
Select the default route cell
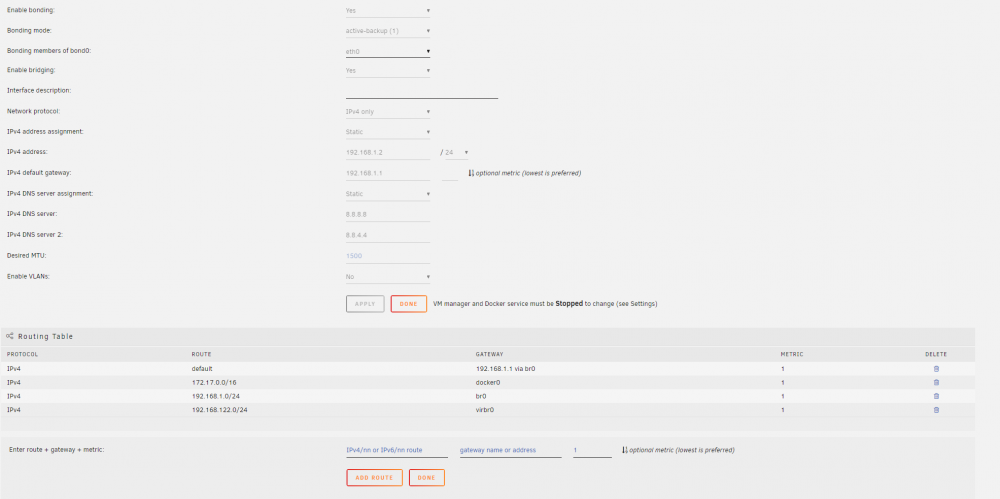point(202,369)
